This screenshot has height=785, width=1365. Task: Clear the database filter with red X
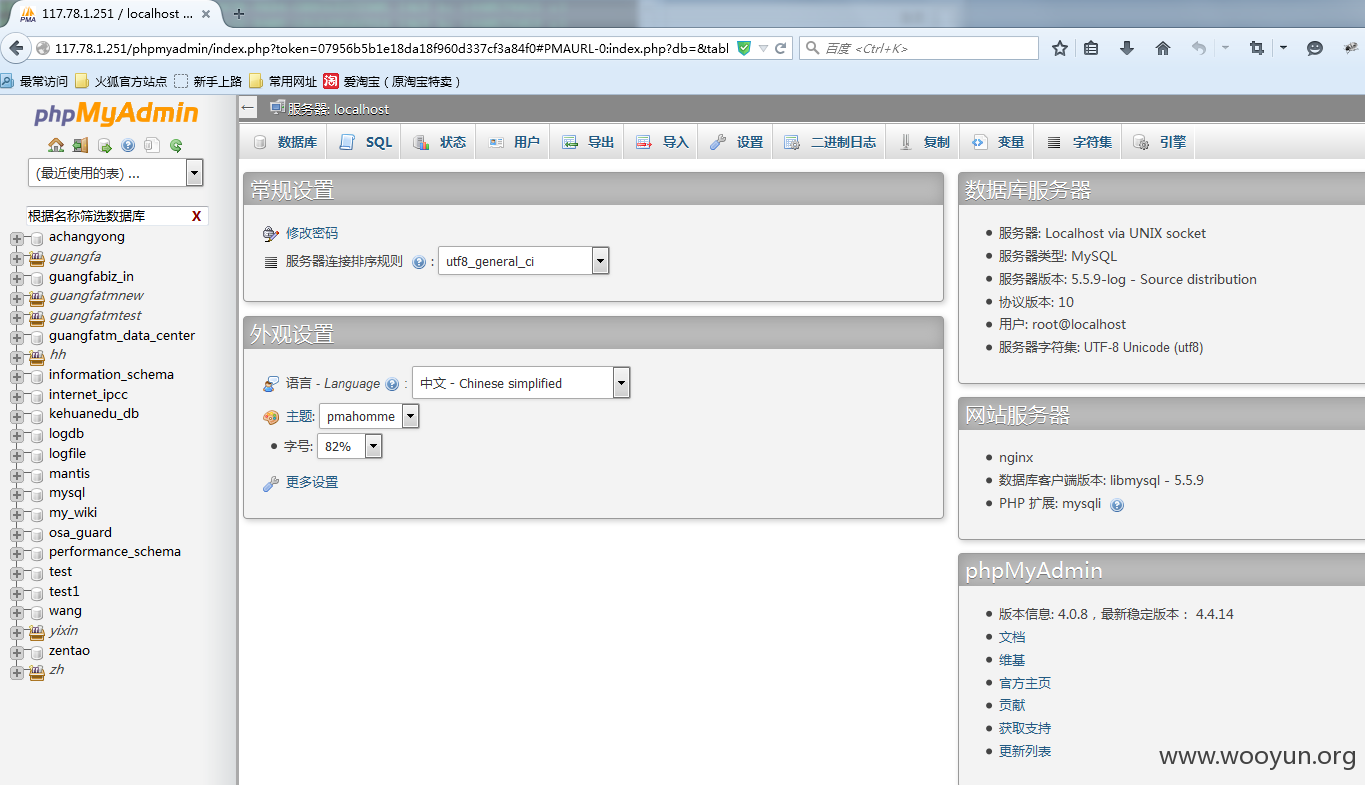pyautogui.click(x=196, y=216)
